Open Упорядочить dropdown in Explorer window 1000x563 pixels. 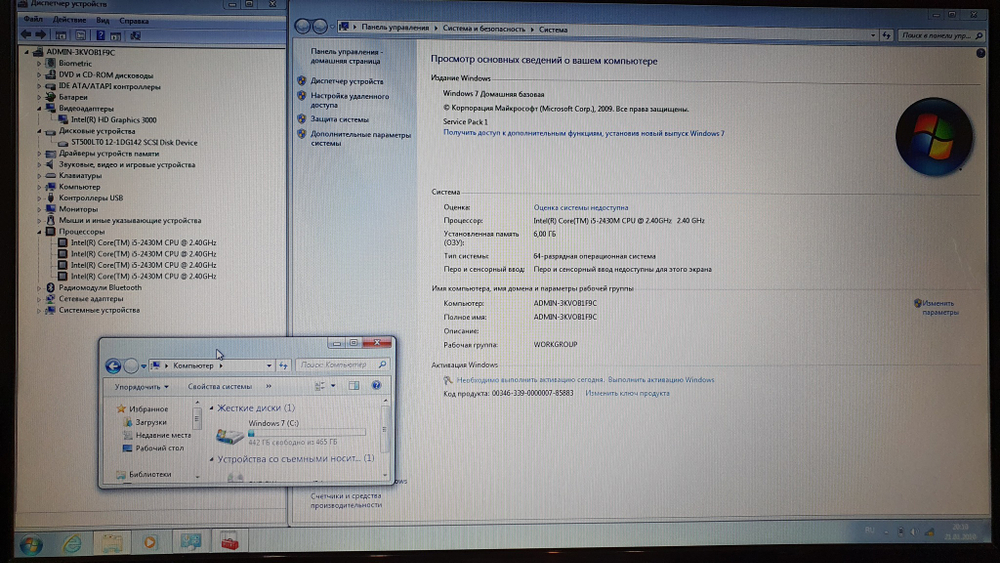pos(142,386)
